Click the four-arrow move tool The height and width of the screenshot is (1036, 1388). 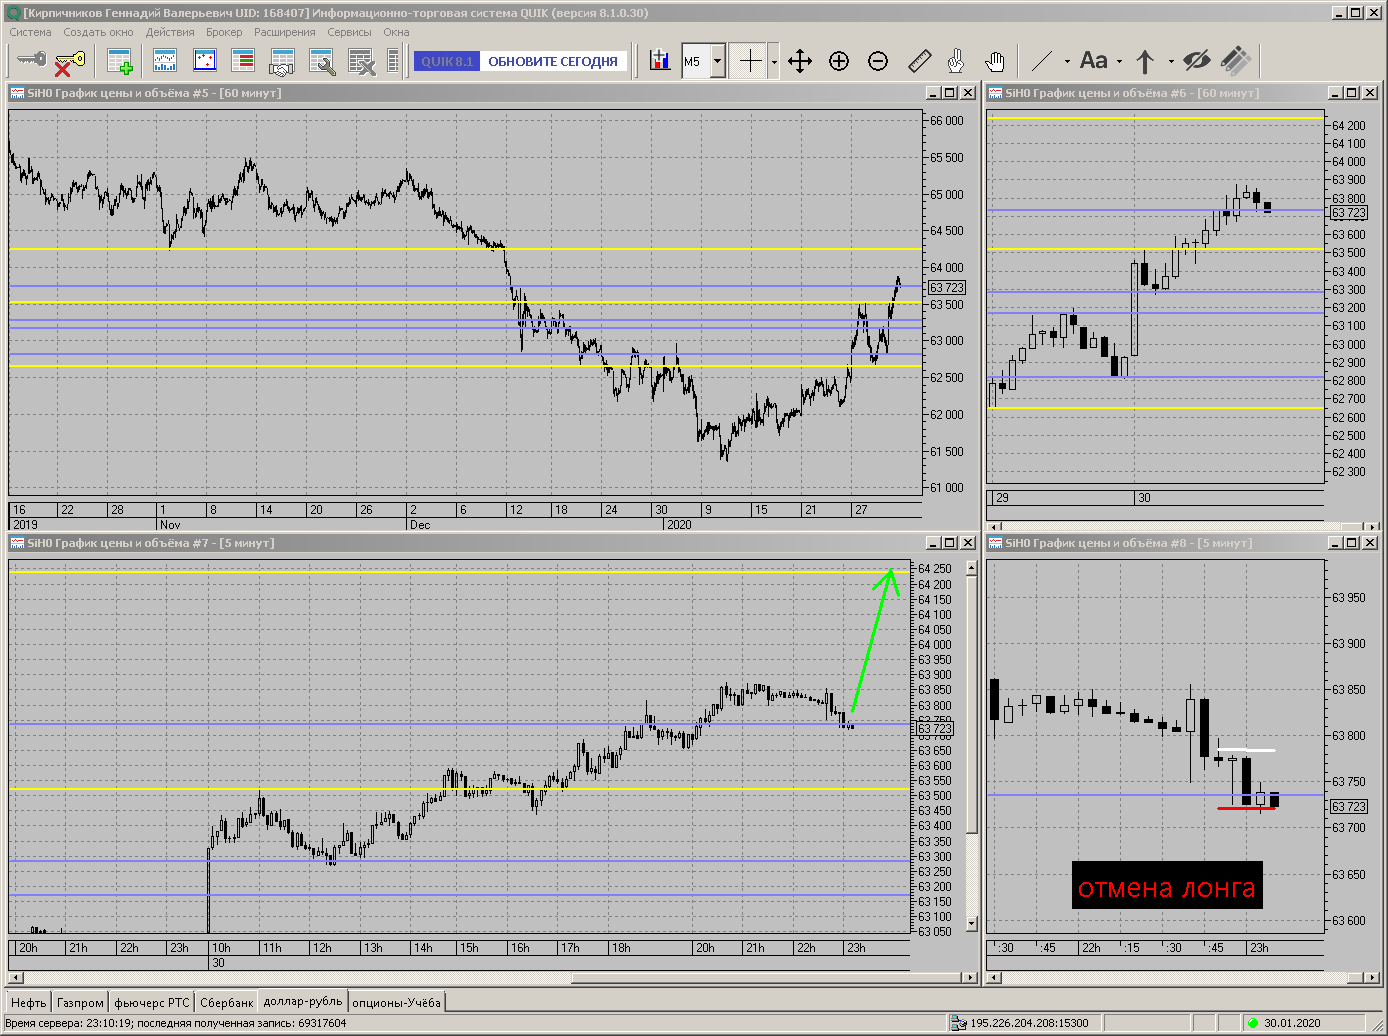(800, 61)
